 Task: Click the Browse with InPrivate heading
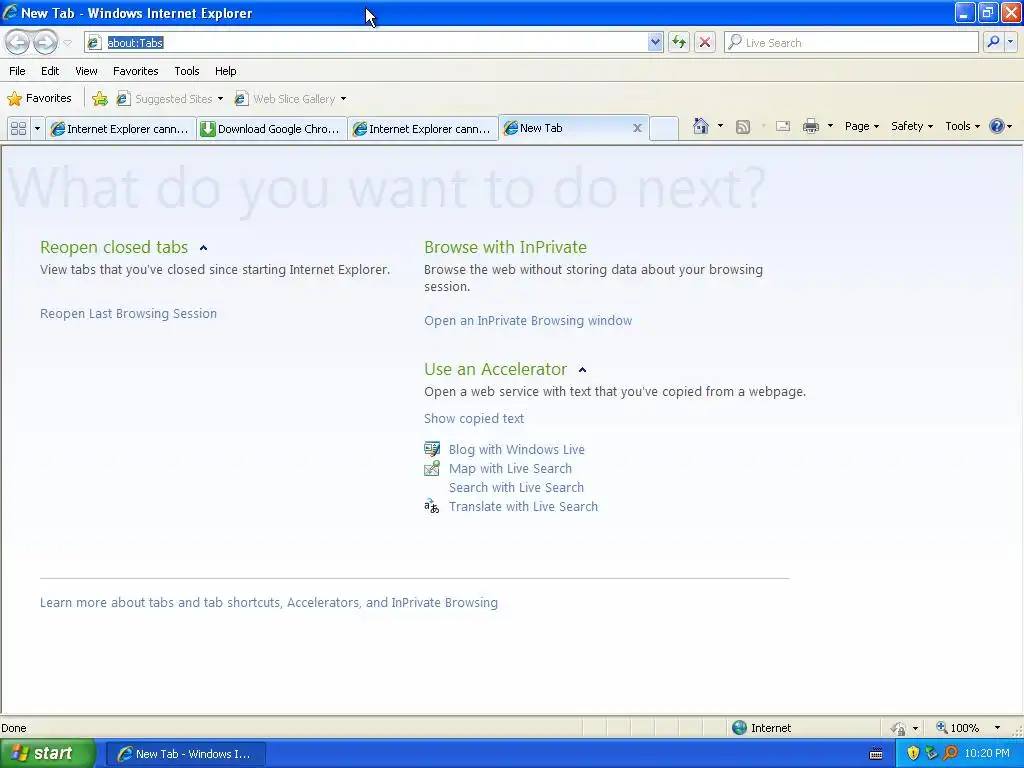[505, 247]
